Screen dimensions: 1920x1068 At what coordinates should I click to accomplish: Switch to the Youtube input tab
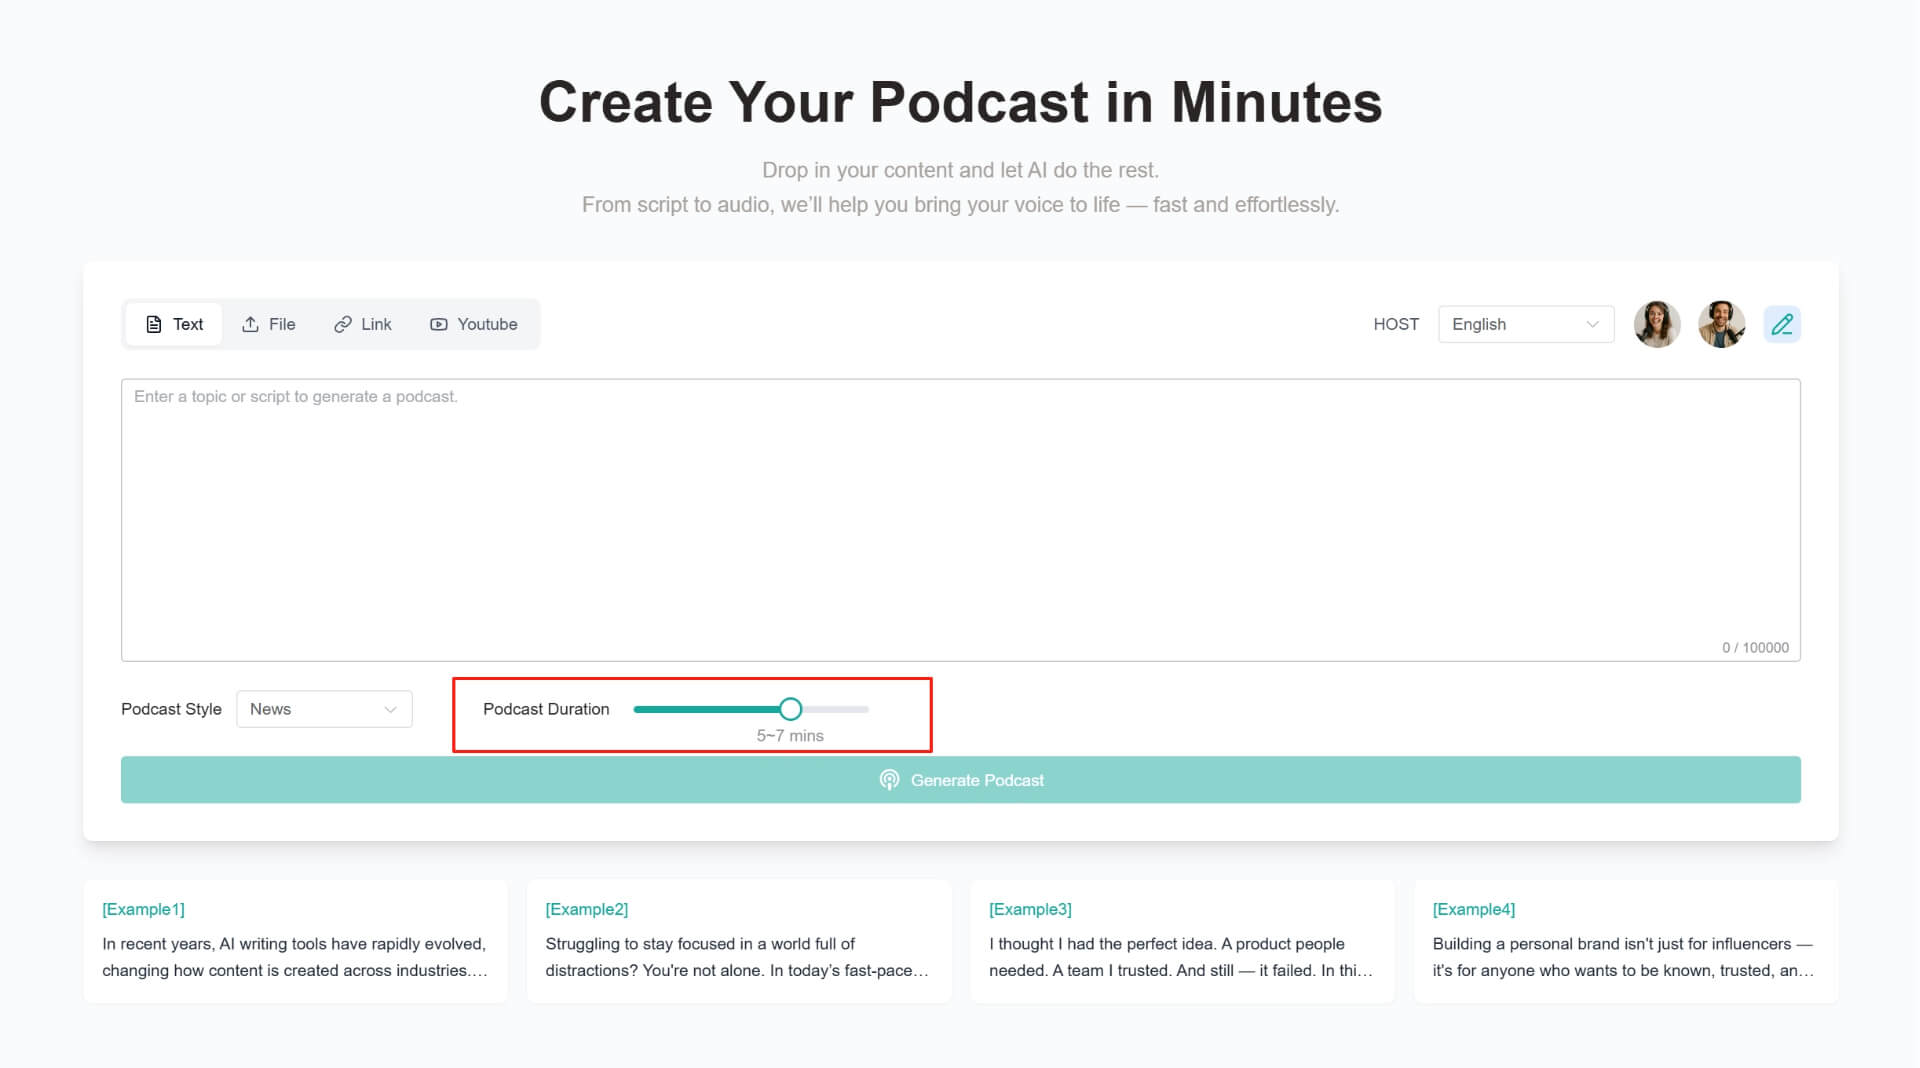(x=474, y=324)
